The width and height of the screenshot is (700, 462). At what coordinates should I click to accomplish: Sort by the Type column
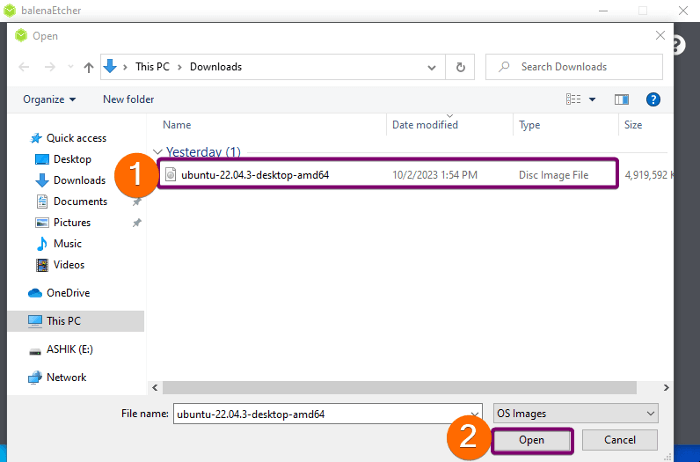point(529,125)
